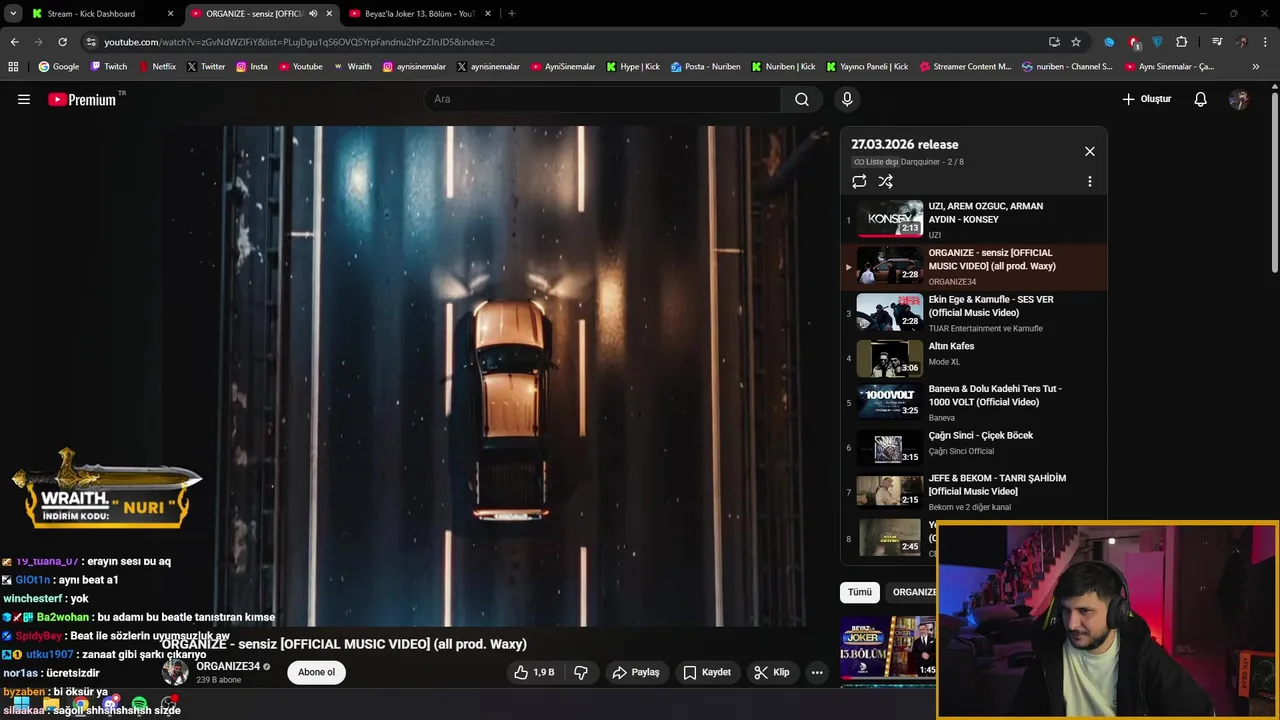Image resolution: width=1280 pixels, height=720 pixels.
Task: Toggle playlist loop
Action: tap(859, 181)
